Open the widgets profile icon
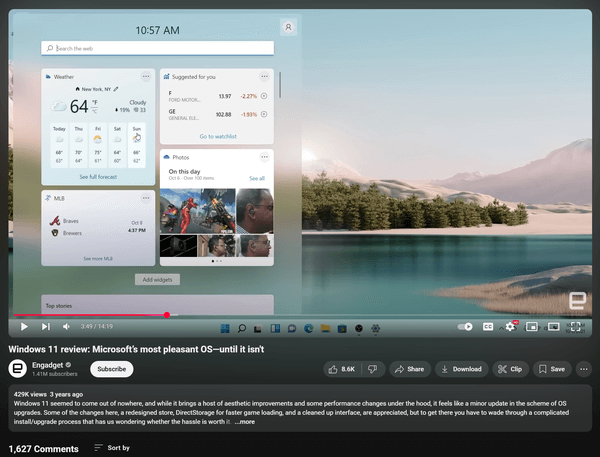Image resolution: width=600 pixels, height=457 pixels. coord(289,27)
